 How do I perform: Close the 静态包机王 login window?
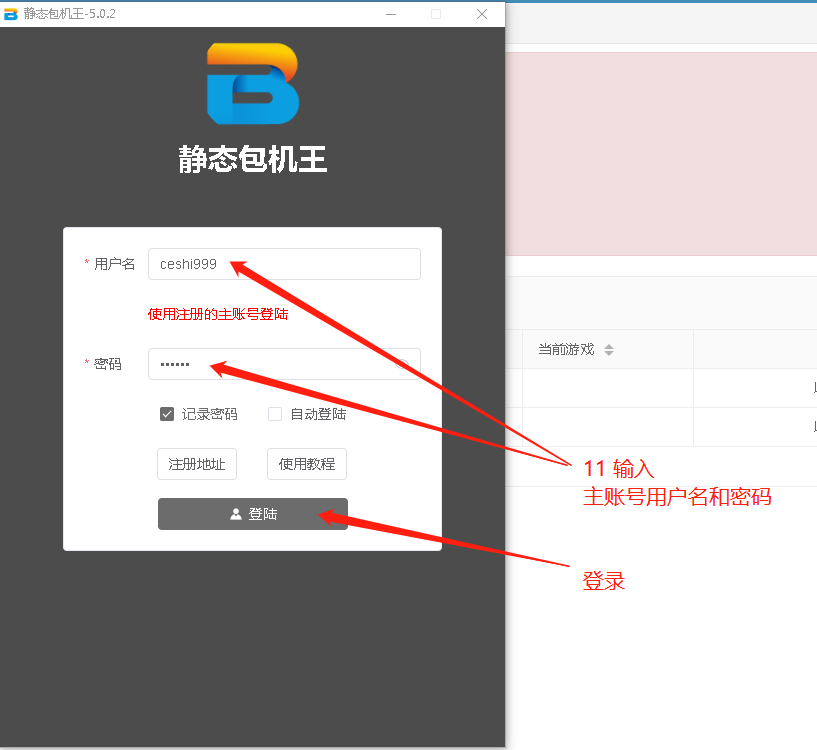[x=482, y=14]
